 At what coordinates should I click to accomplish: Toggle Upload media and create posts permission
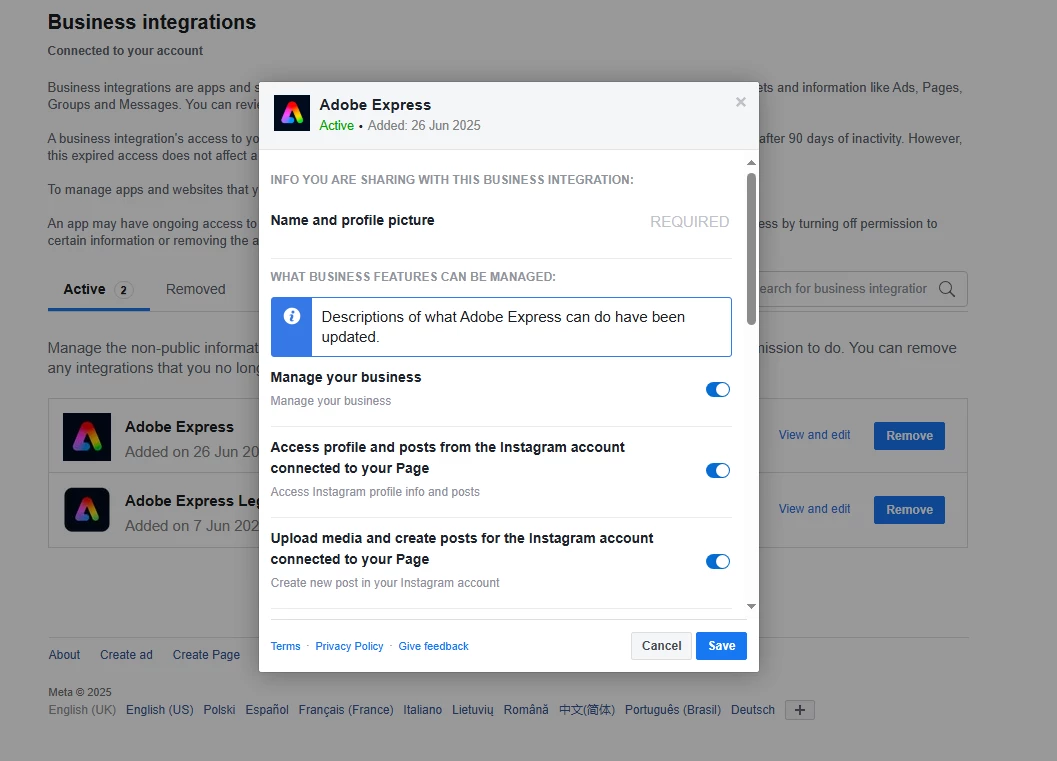point(717,561)
